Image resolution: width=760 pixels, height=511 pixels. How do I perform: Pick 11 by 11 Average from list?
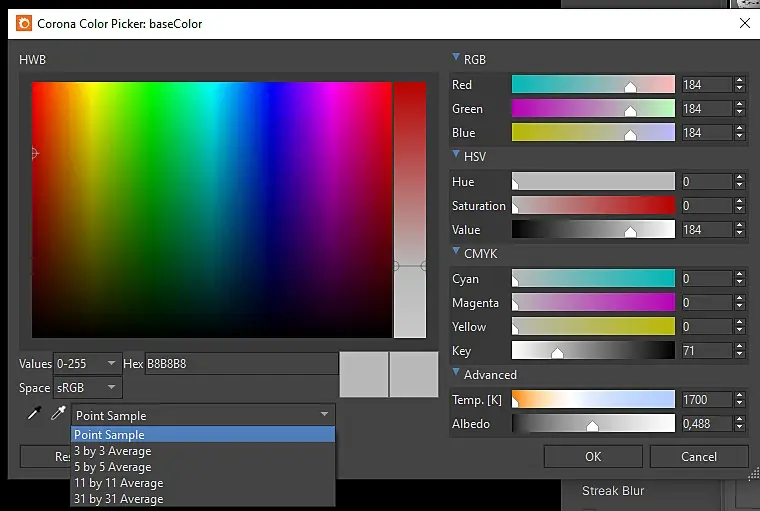click(x=118, y=483)
